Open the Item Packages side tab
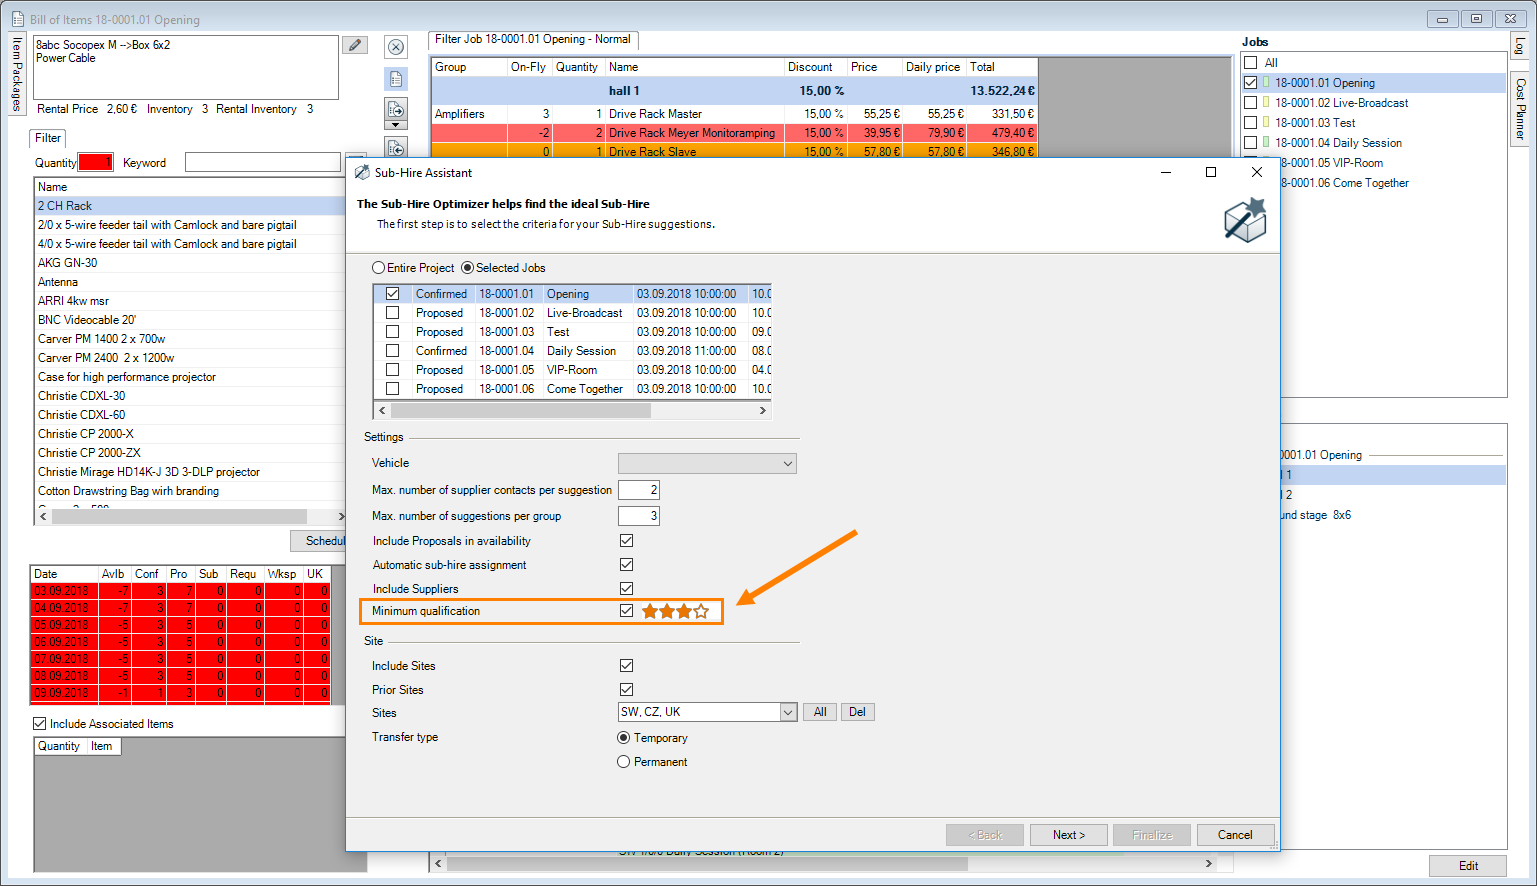The height and width of the screenshot is (886, 1537). pos(16,74)
